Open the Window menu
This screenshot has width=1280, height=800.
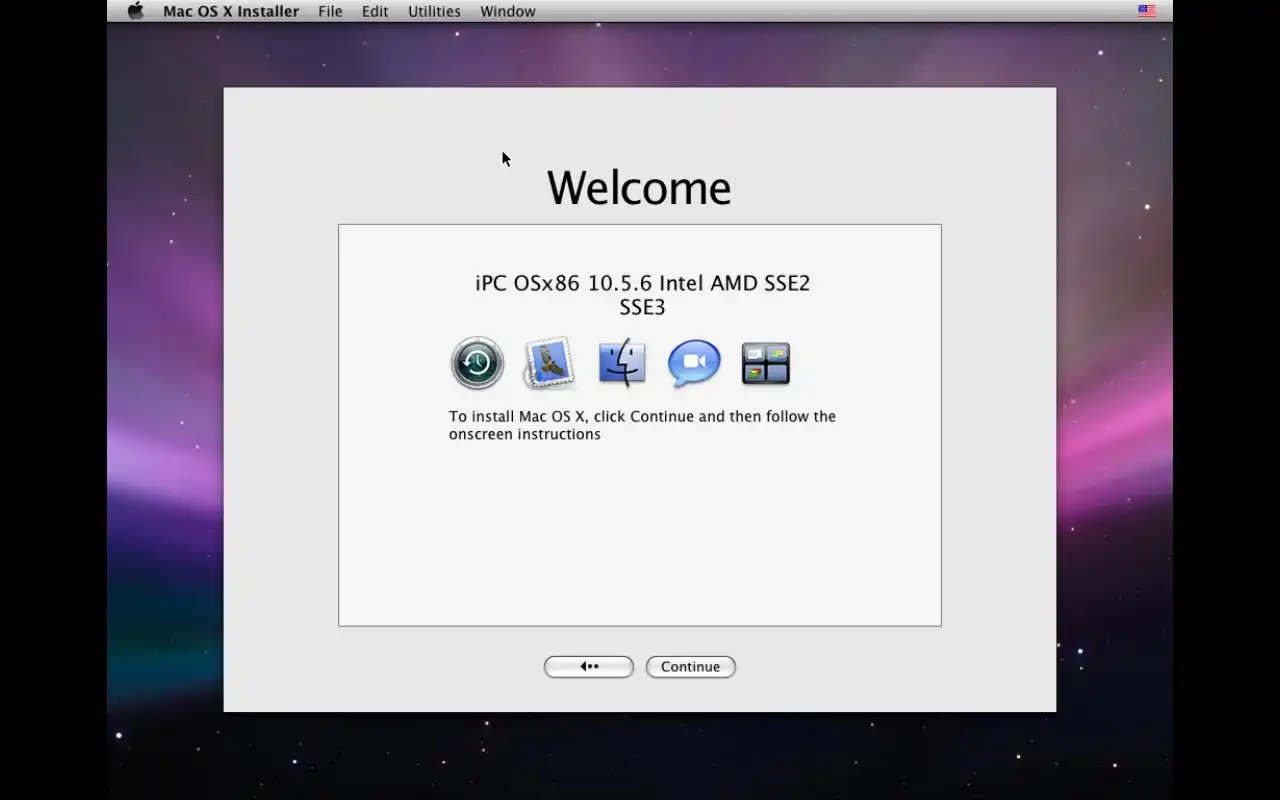508,11
